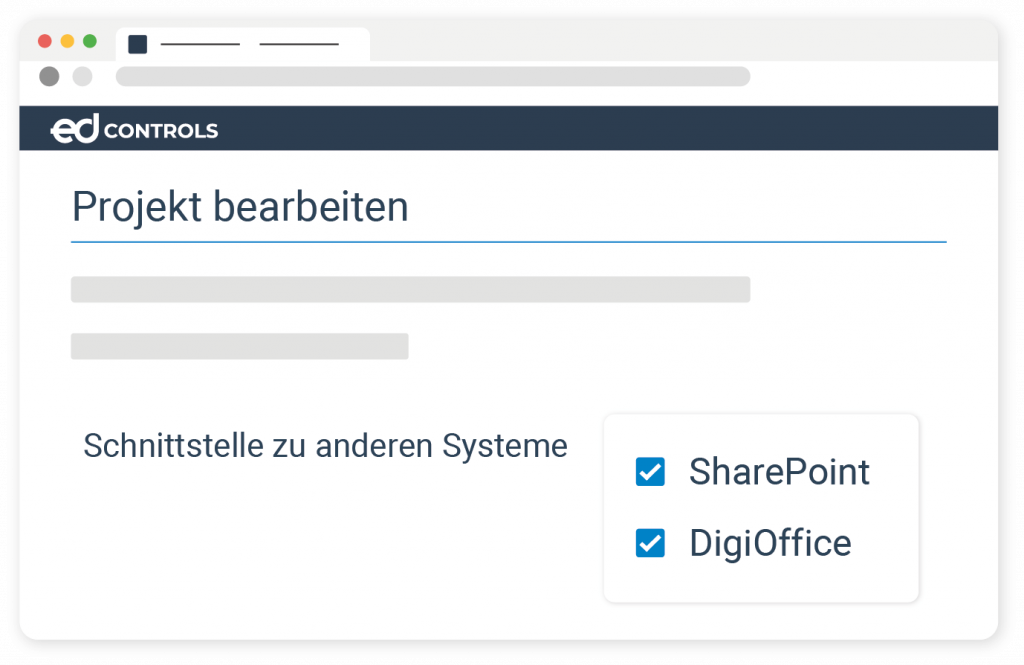Toggle the DigiOffice checkbox
Screen dimensions: 1024x665
click(x=650, y=543)
